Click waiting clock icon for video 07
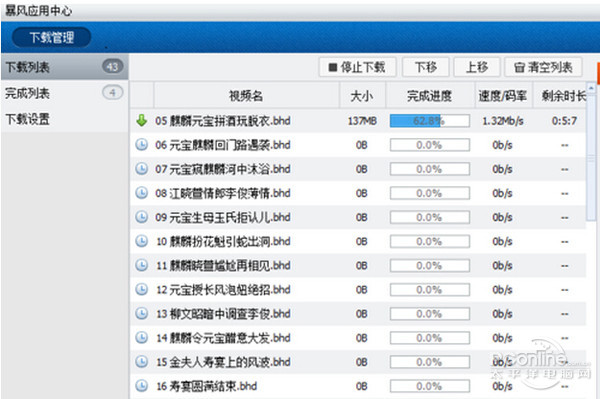Viewport: 600px width, 399px height. 142,169
